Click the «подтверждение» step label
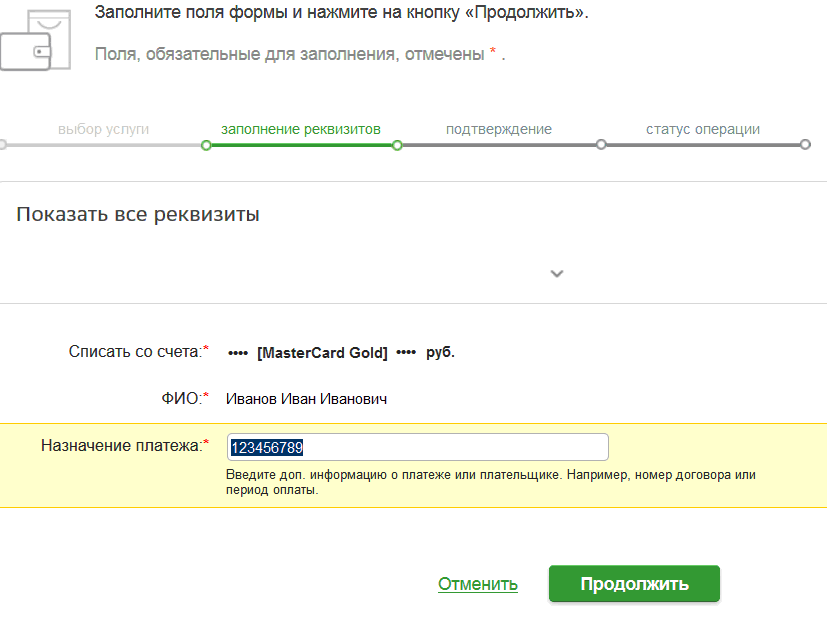Viewport: 827px width, 631px height. 498,129
